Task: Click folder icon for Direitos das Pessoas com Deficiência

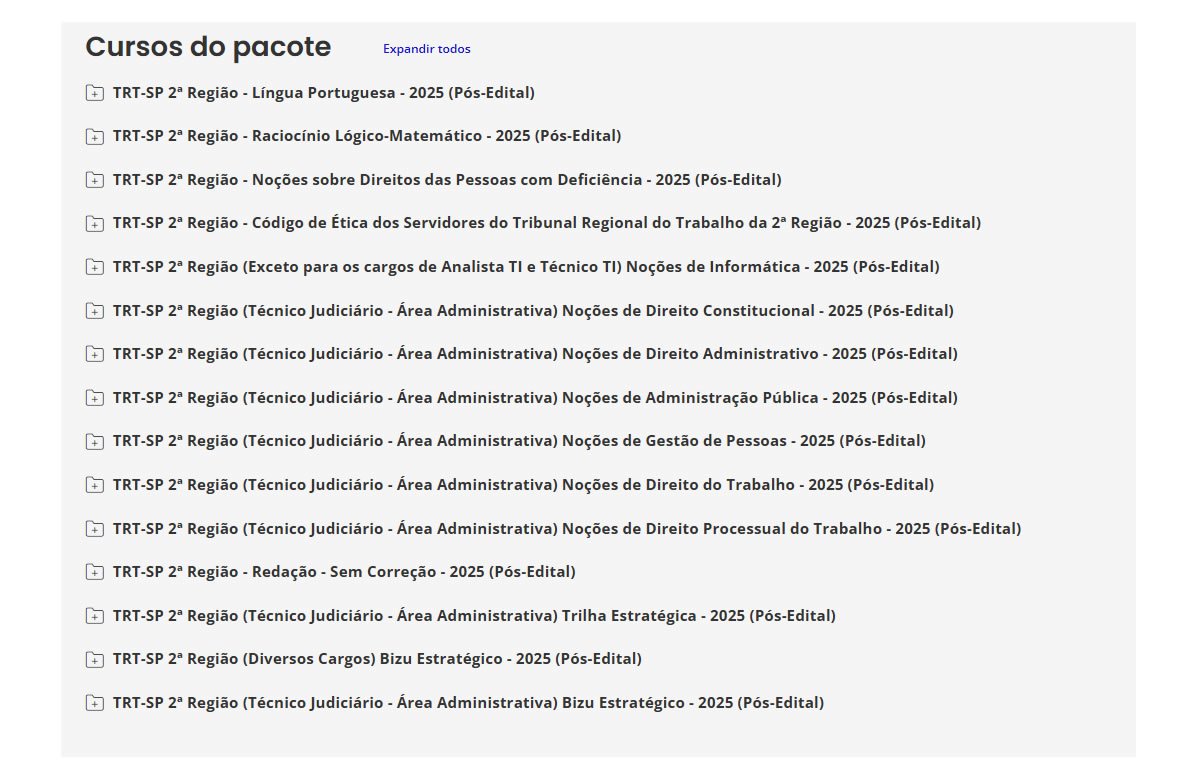Action: [x=94, y=180]
